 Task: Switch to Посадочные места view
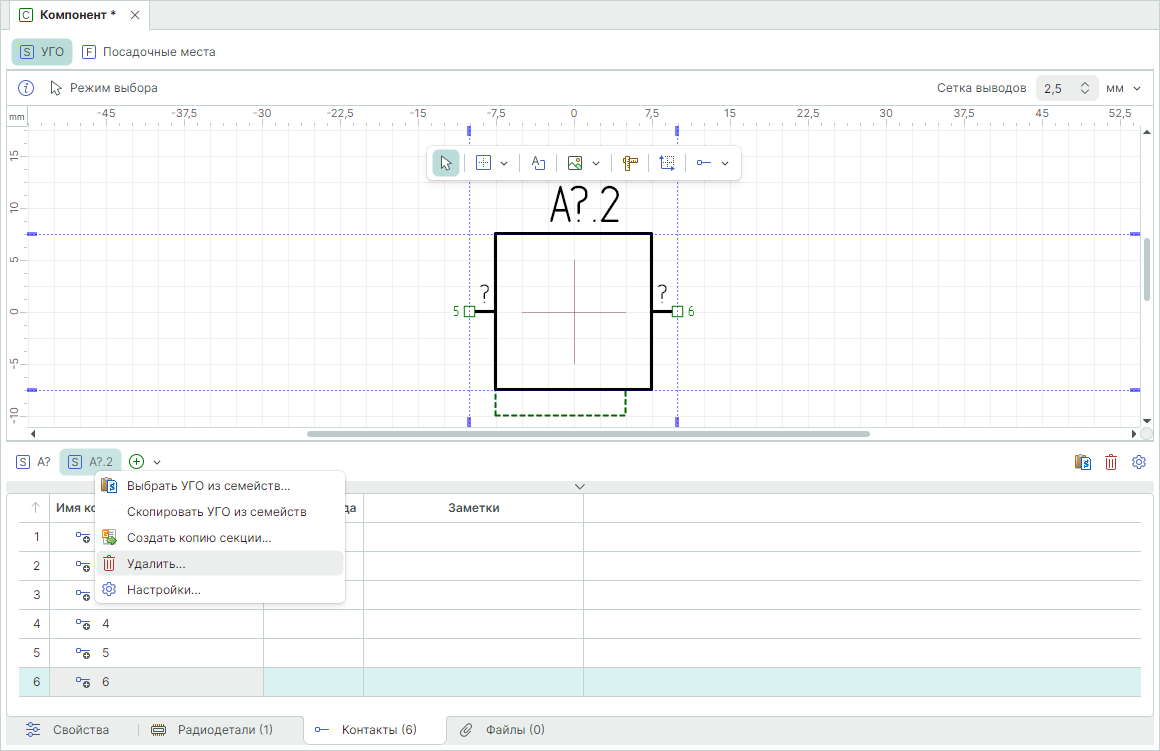click(x=148, y=52)
